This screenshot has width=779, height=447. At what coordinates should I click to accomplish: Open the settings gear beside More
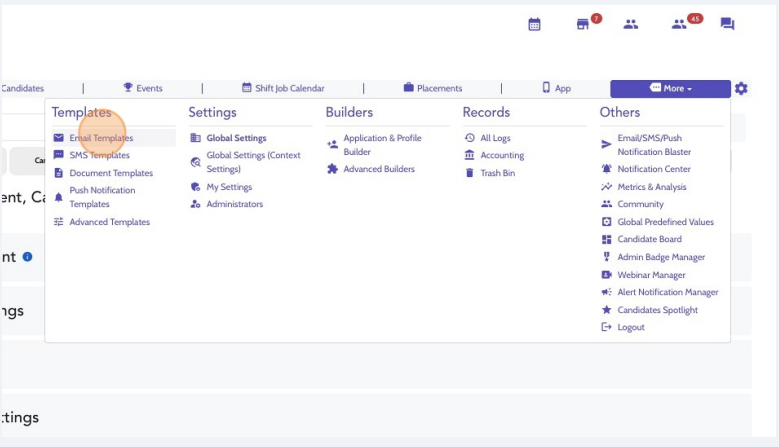click(x=741, y=88)
